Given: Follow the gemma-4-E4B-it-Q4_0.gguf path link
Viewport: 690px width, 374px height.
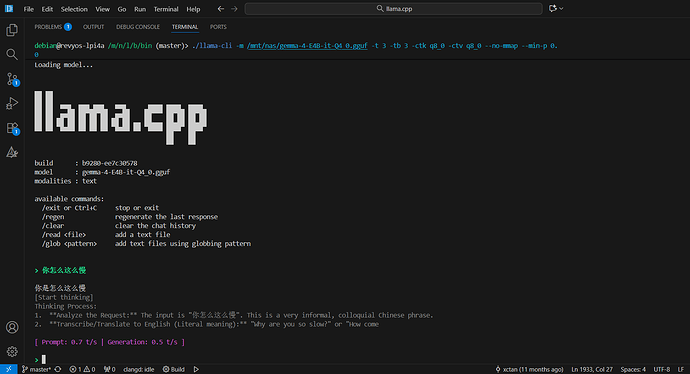Looking at the screenshot, I should 307,46.
